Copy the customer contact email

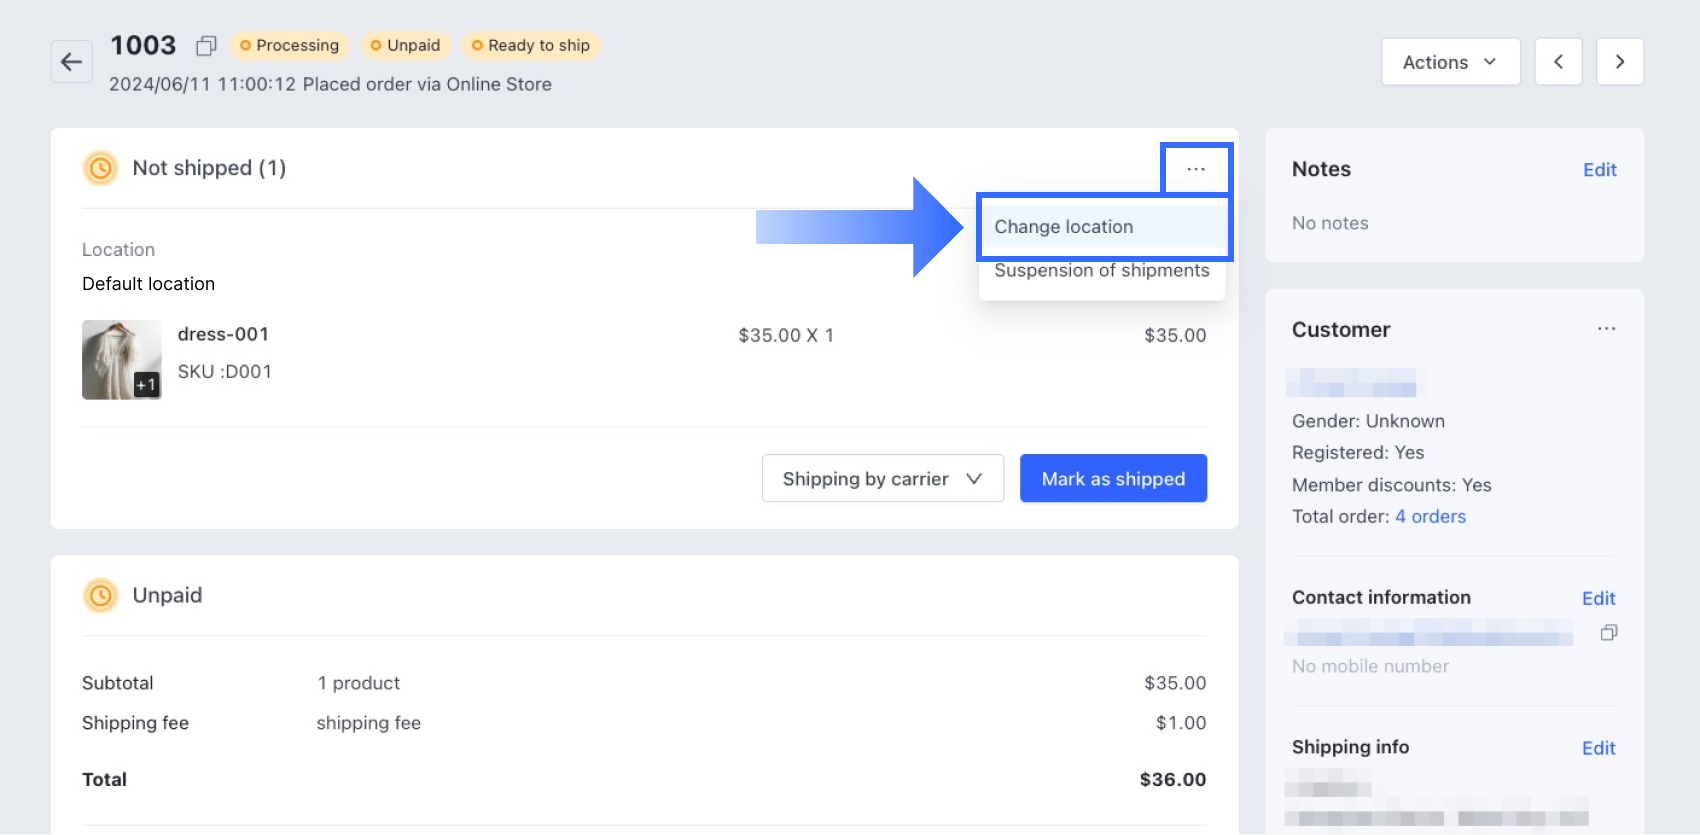[x=1609, y=633]
